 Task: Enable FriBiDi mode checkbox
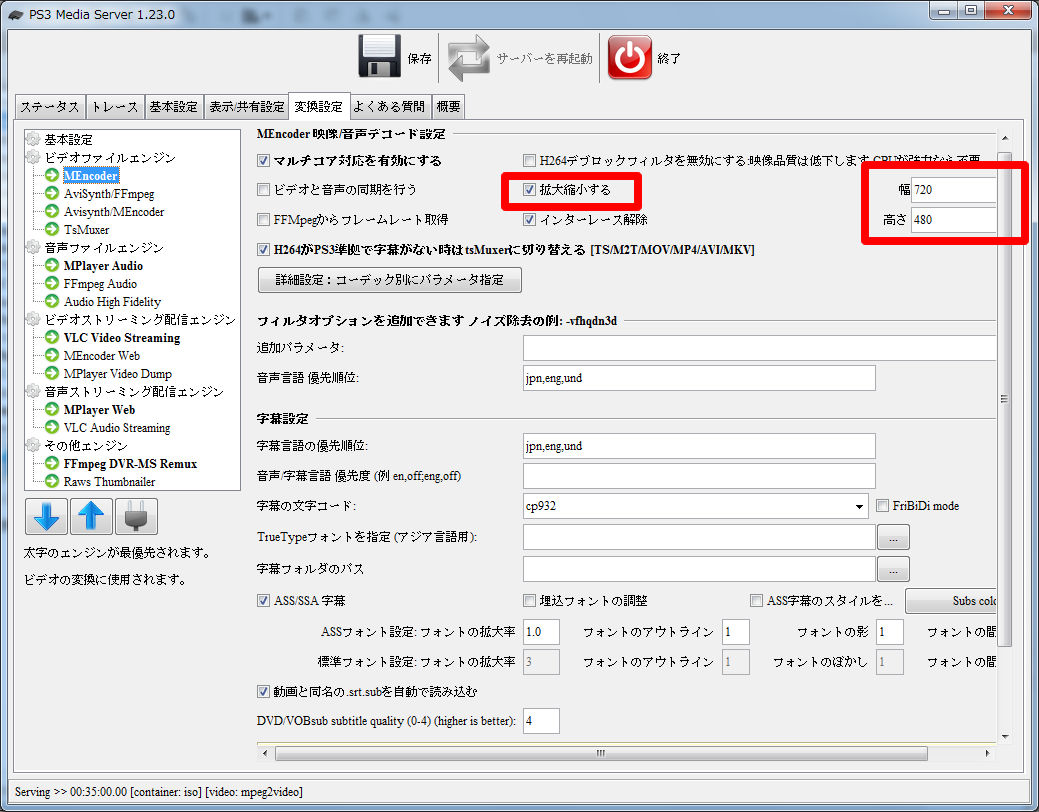tap(882, 506)
